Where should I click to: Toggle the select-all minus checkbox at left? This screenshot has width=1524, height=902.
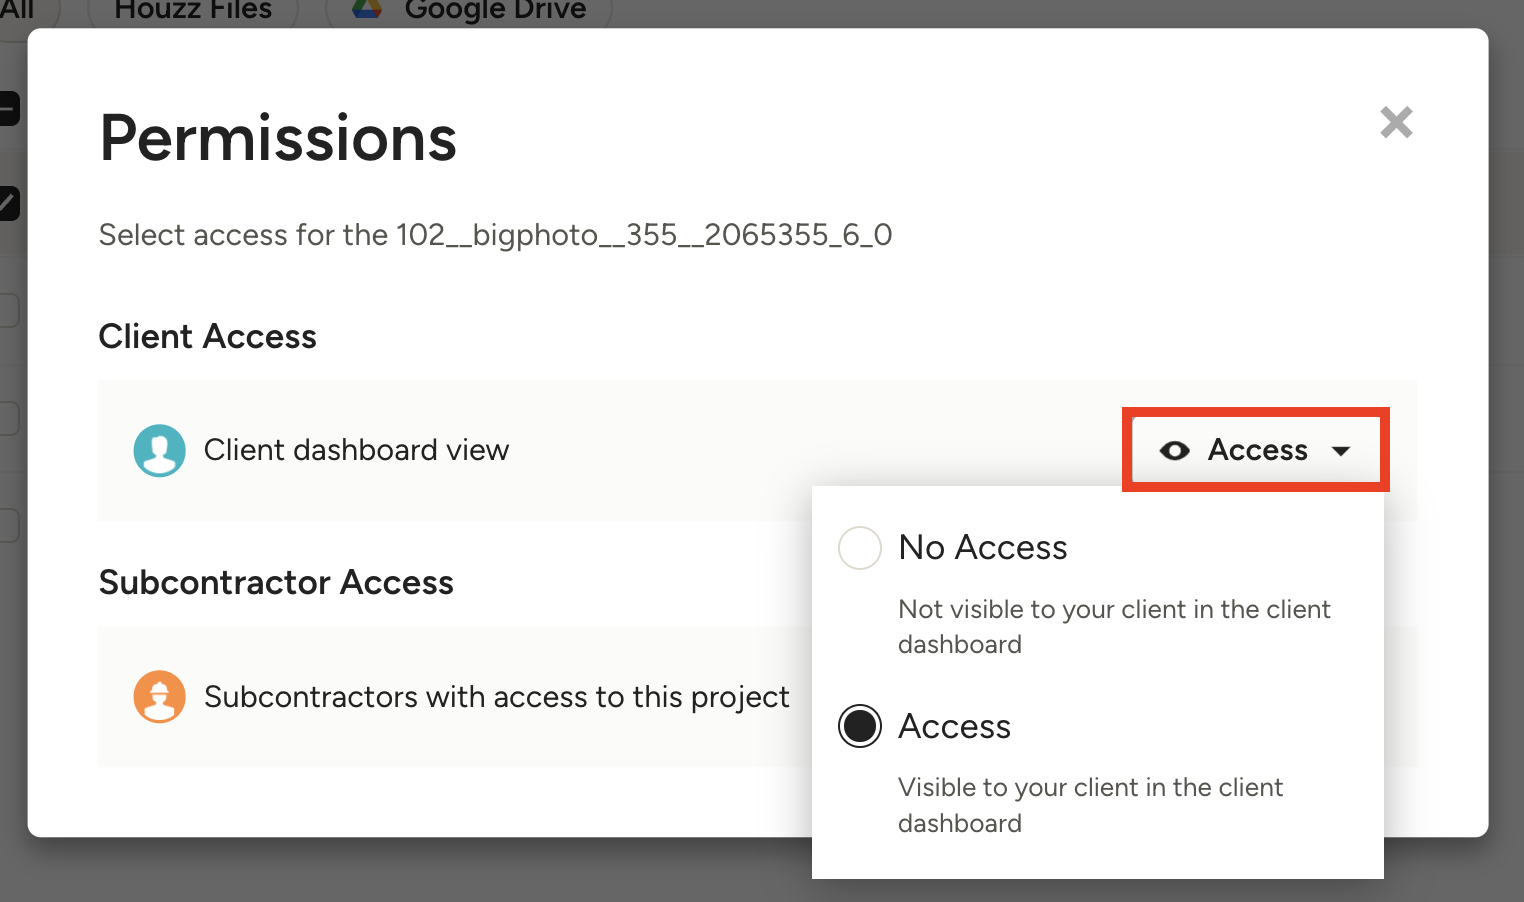(x=8, y=108)
